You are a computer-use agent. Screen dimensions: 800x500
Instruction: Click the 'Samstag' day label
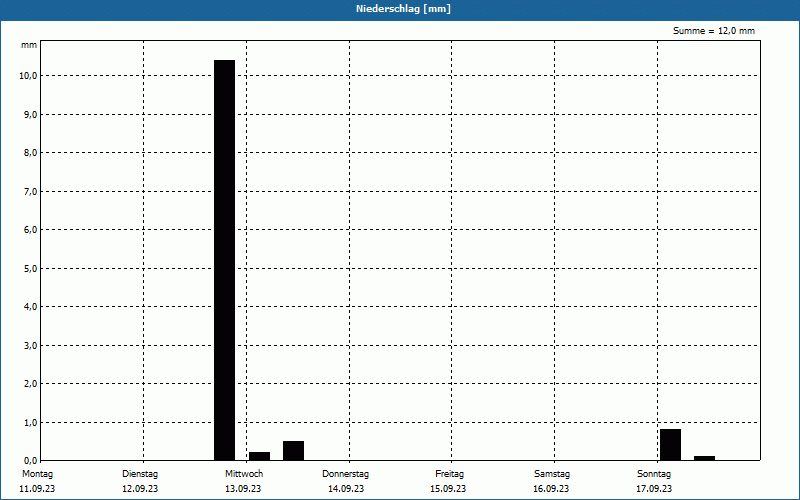pos(552,474)
